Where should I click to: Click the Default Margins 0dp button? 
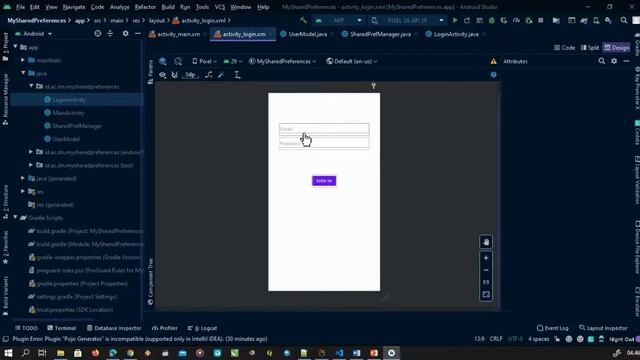pyautogui.click(x=190, y=75)
